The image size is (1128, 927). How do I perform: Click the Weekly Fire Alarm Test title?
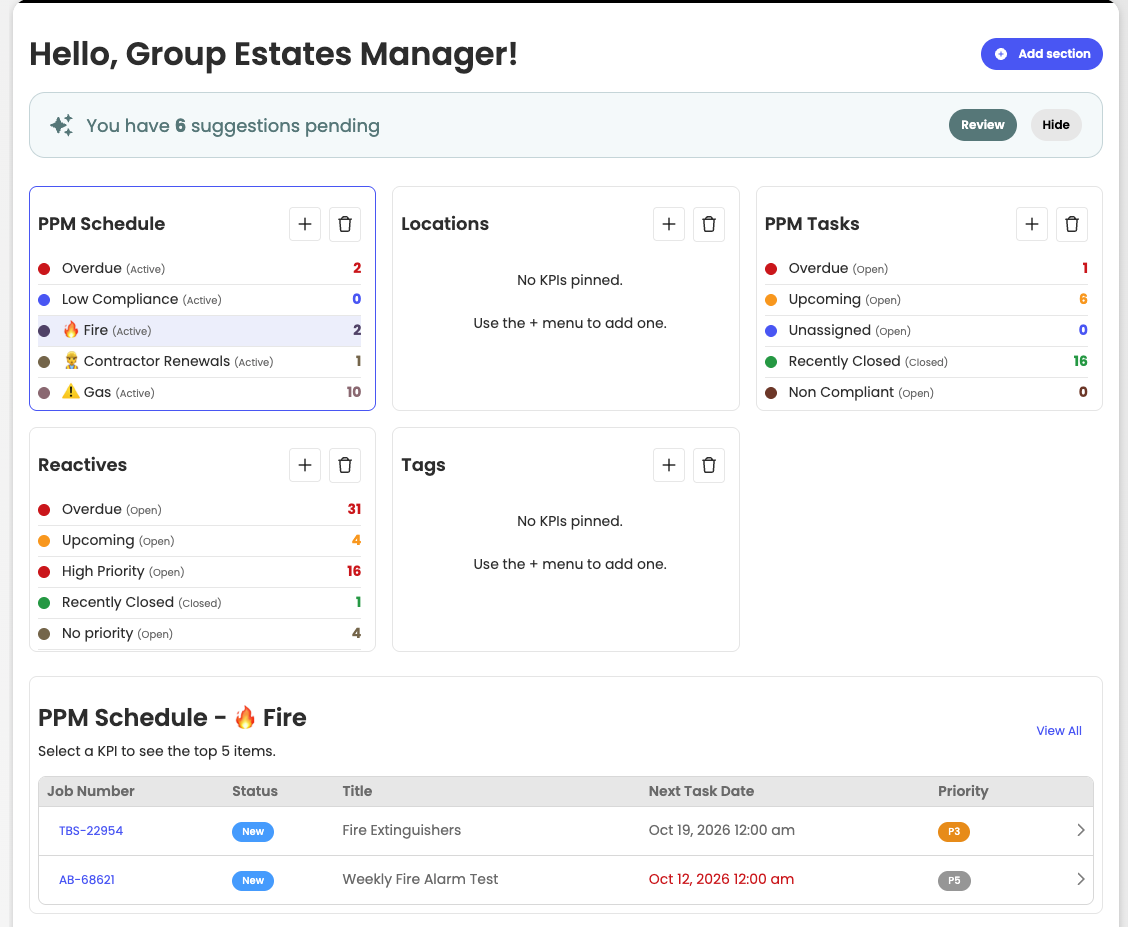(x=420, y=879)
